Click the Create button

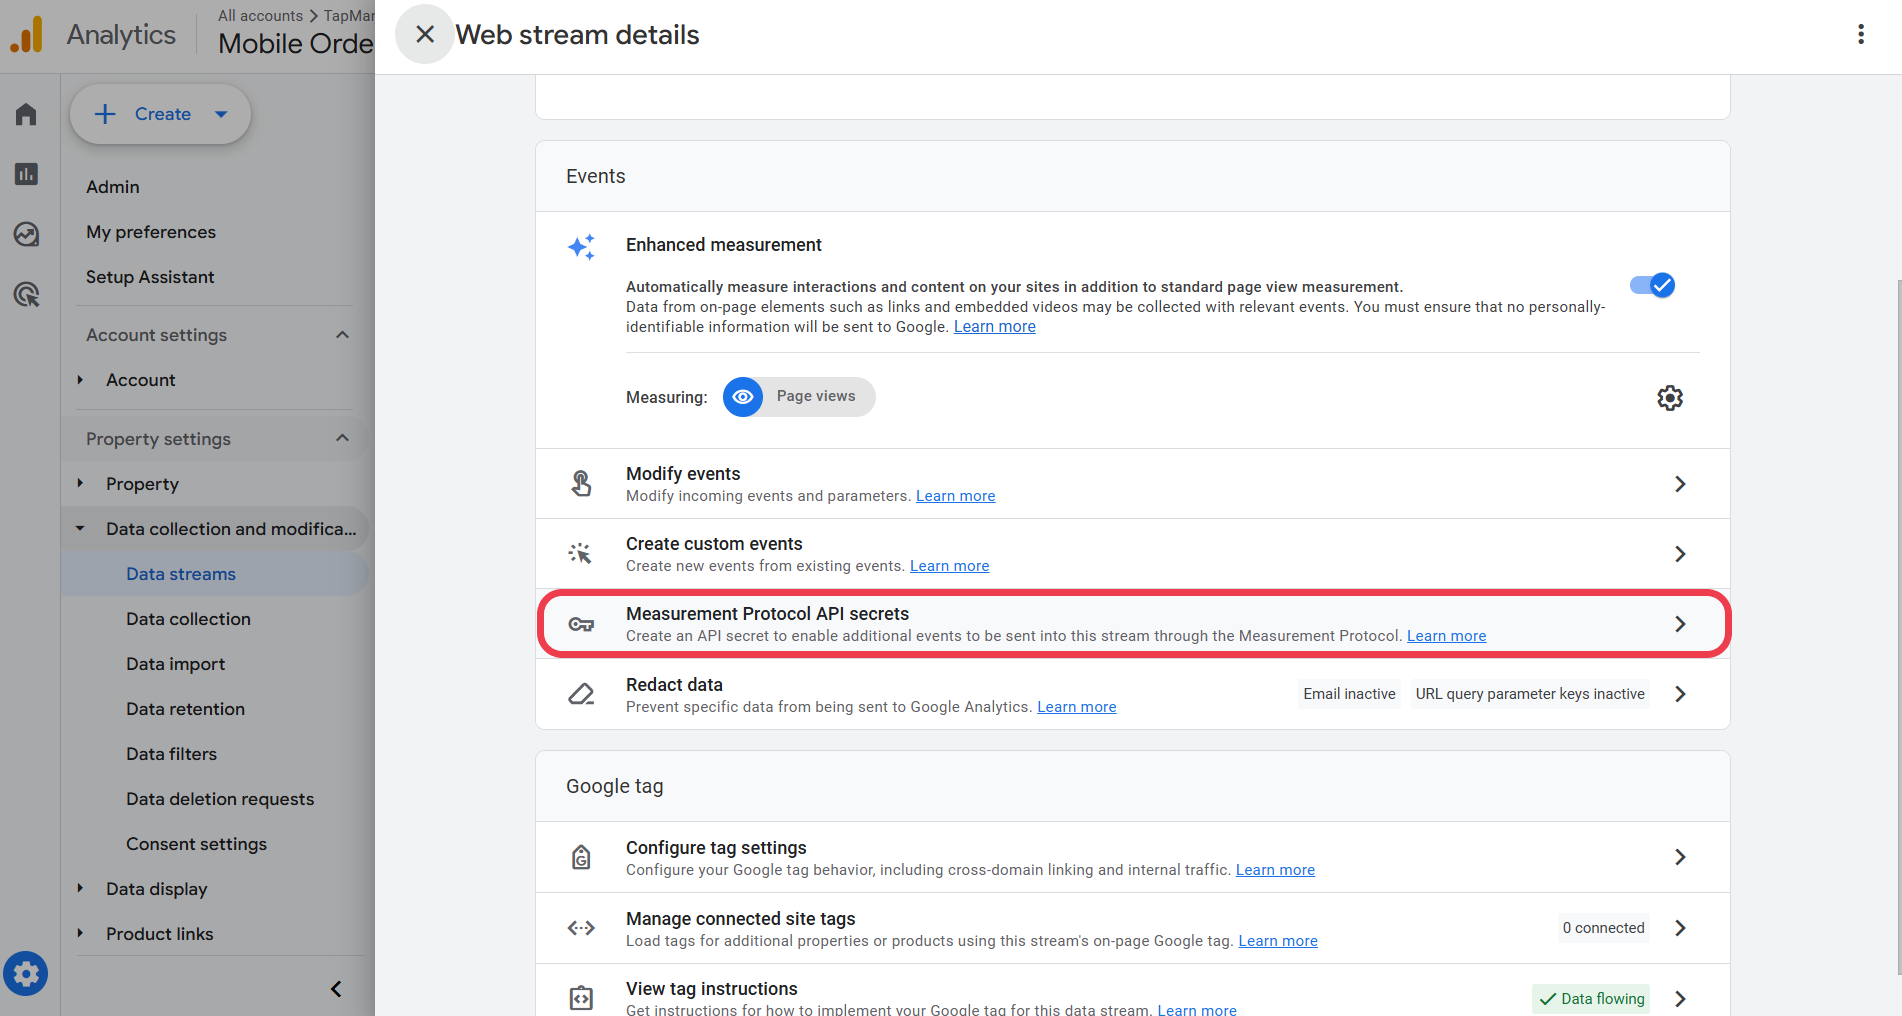coord(160,114)
